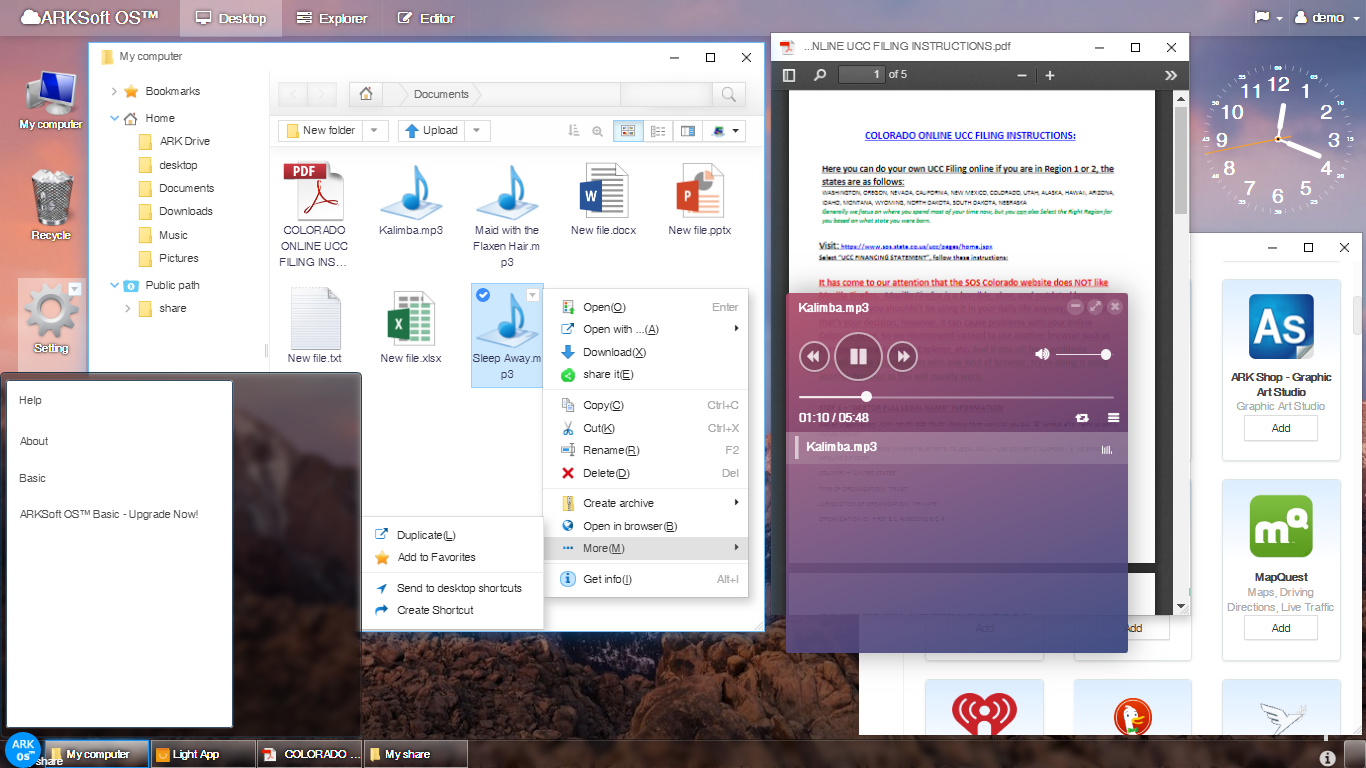Click the home icon in address bar

click(x=366, y=94)
